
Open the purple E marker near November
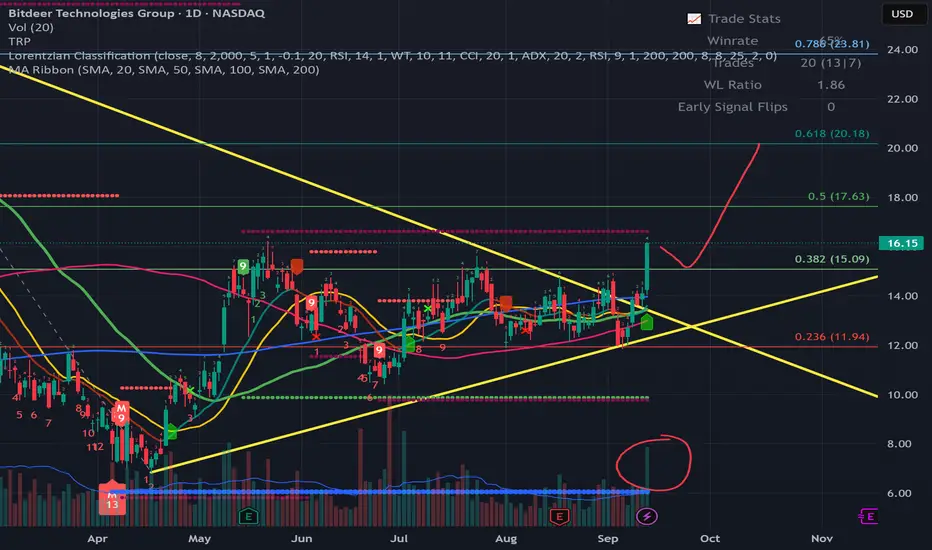[868, 516]
